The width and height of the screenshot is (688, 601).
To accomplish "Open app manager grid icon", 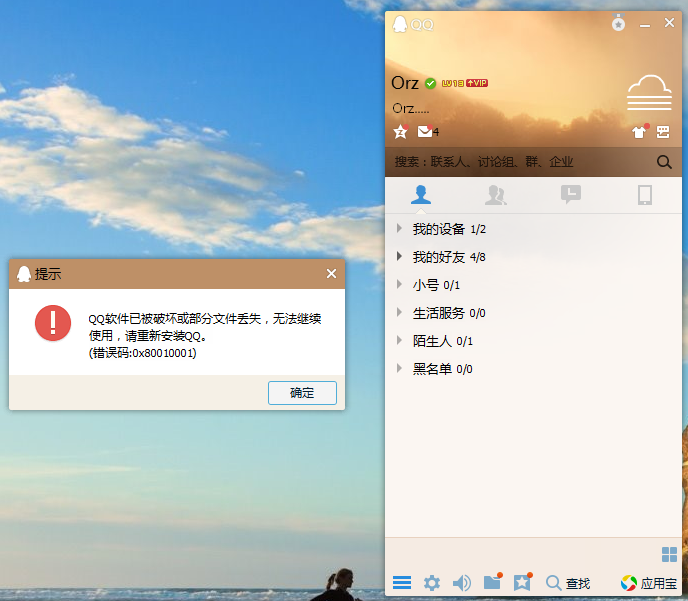I will pyautogui.click(x=669, y=554).
